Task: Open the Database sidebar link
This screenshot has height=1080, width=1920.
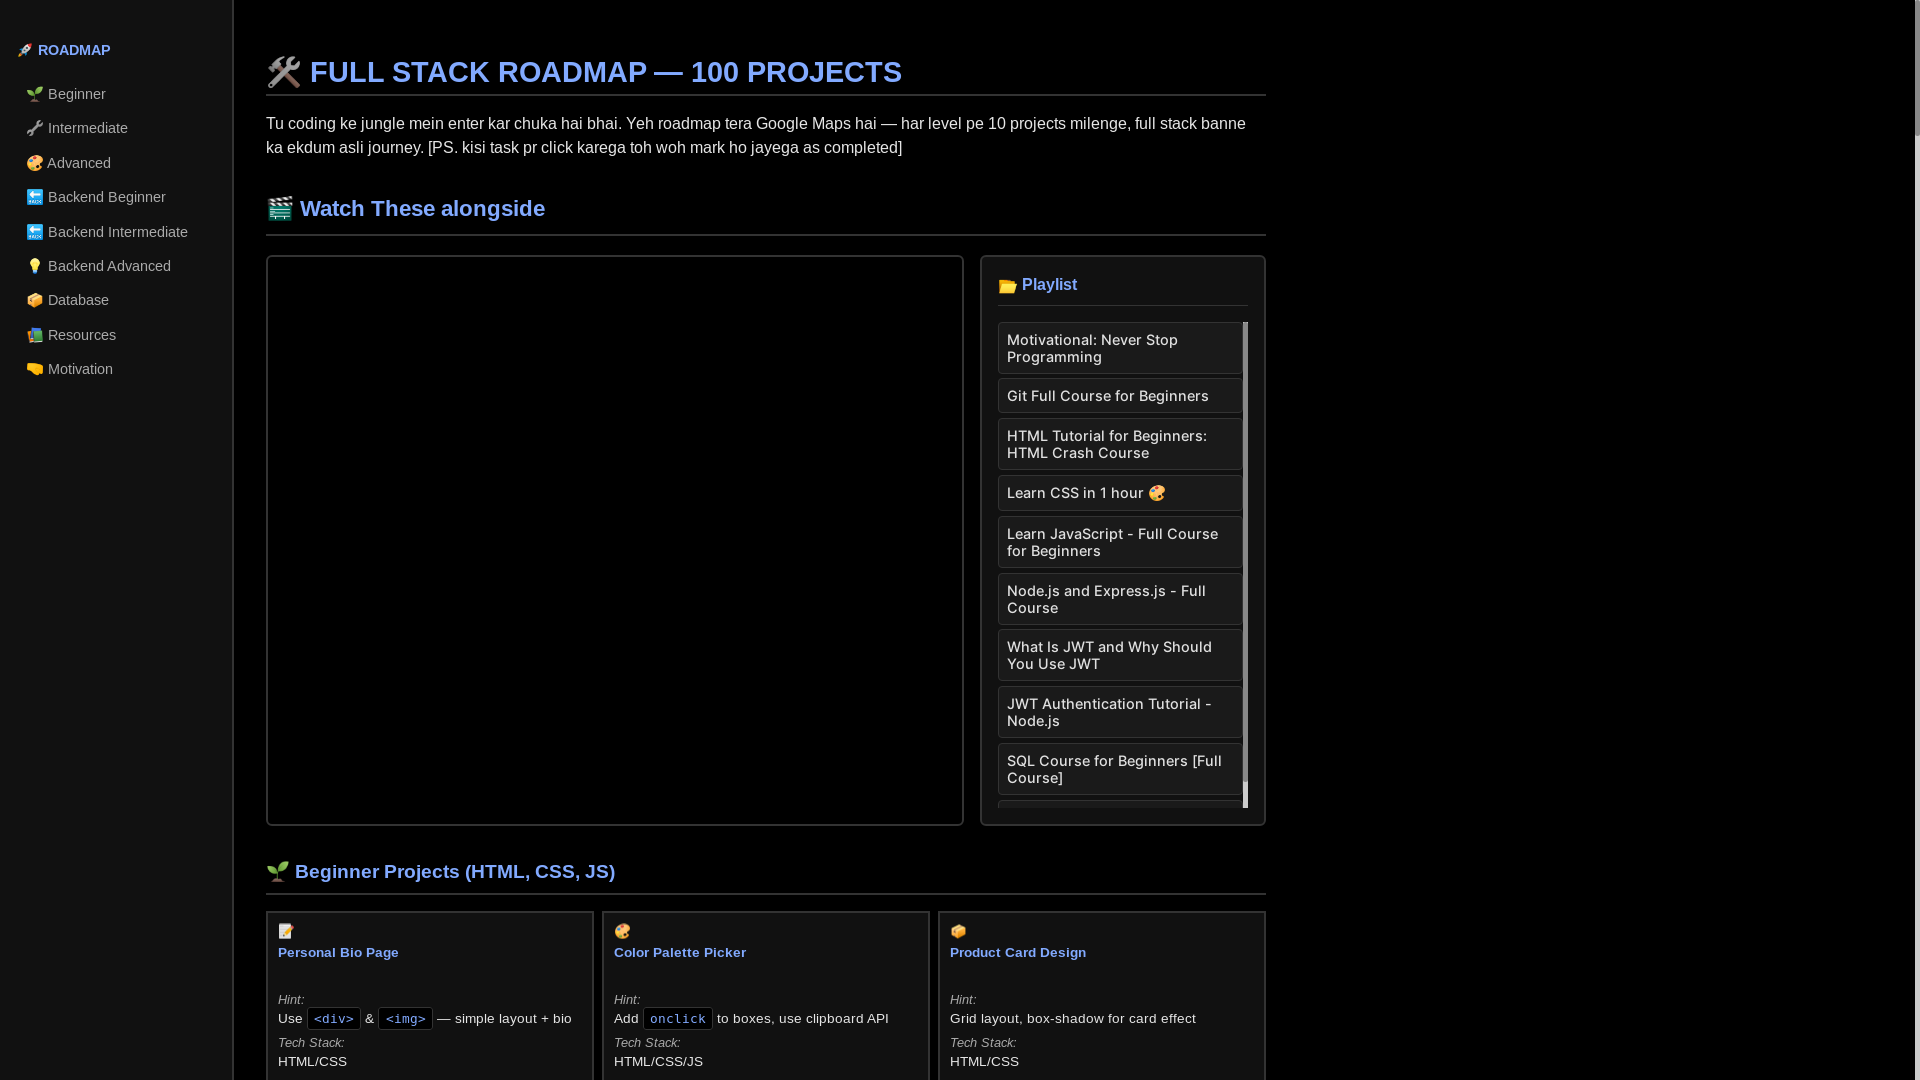Action: 116,300
